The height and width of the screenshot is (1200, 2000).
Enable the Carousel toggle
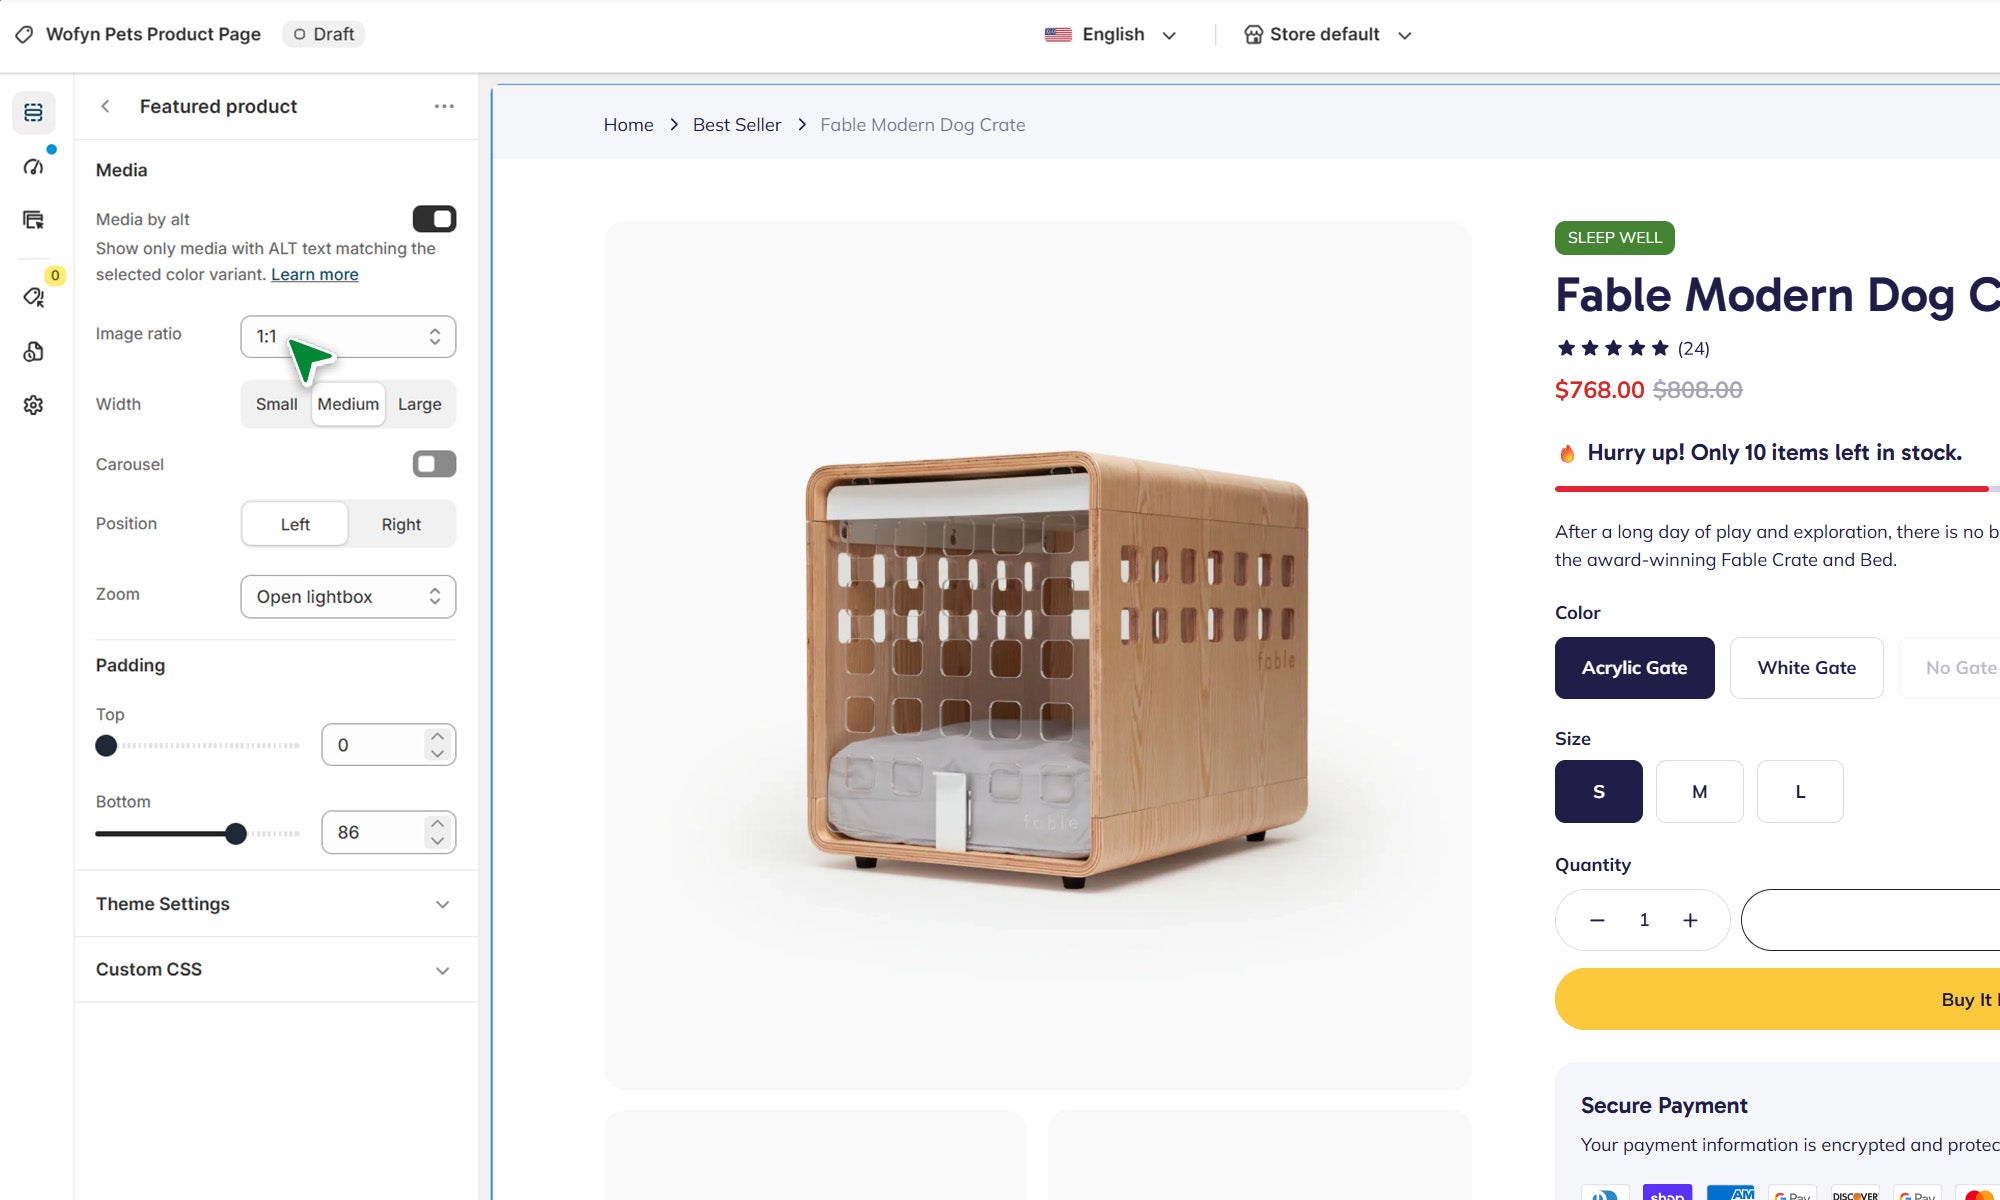point(434,464)
